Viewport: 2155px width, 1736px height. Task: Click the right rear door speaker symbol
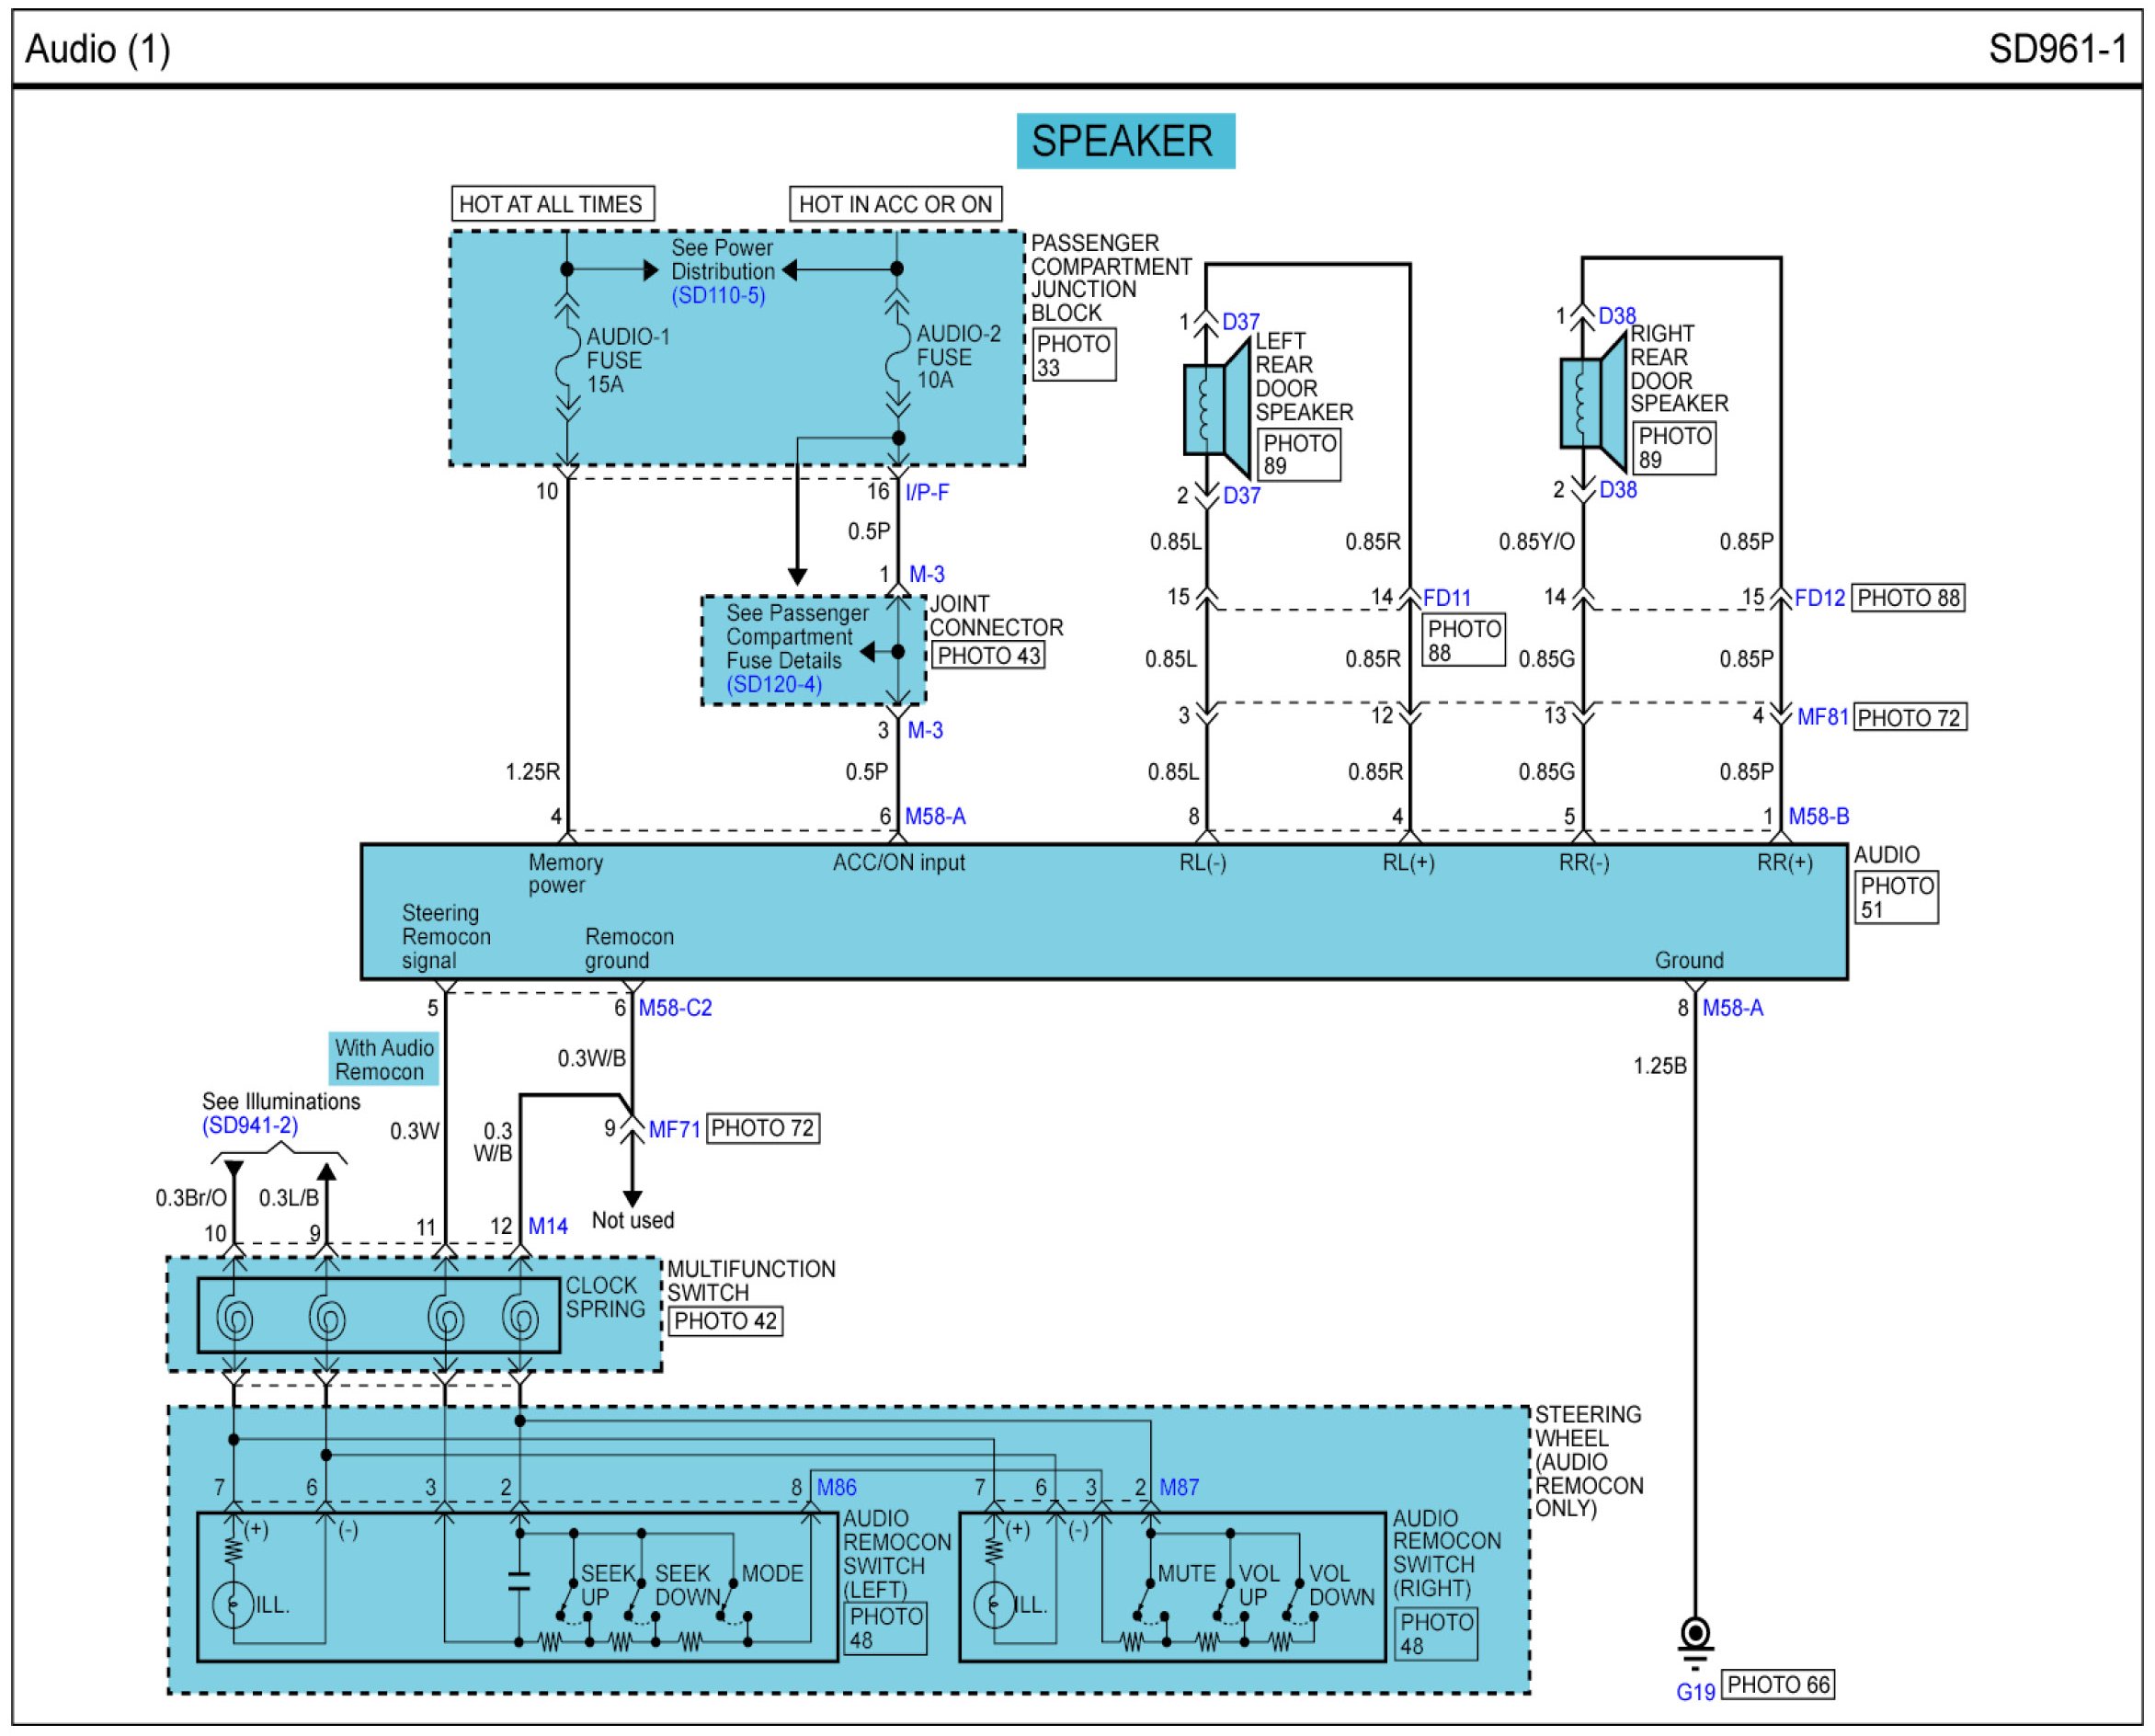tap(1593, 402)
